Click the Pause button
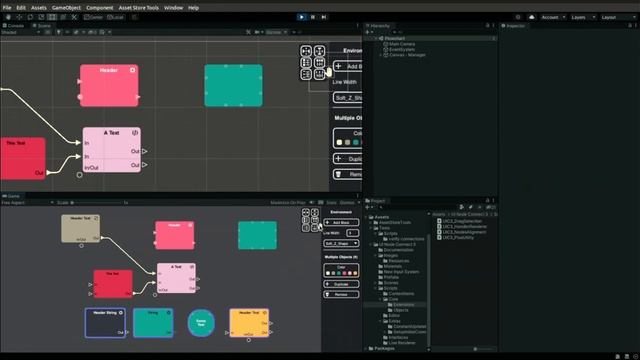This screenshot has height=360, width=640. click(313, 17)
